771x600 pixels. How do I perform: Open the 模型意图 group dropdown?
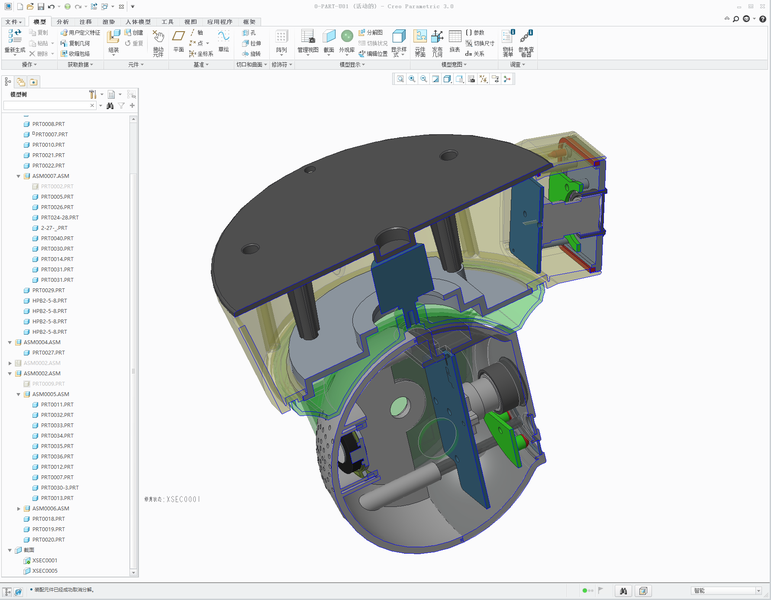(454, 64)
